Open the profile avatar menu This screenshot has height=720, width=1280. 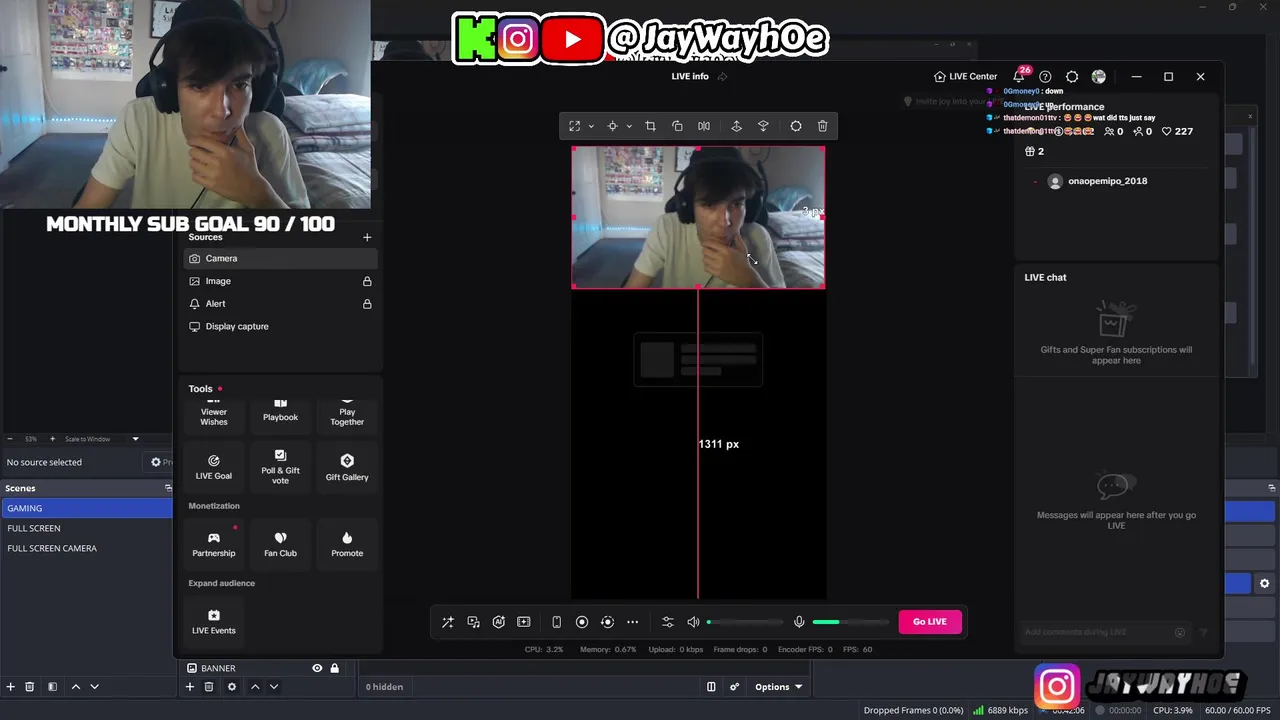click(1099, 76)
